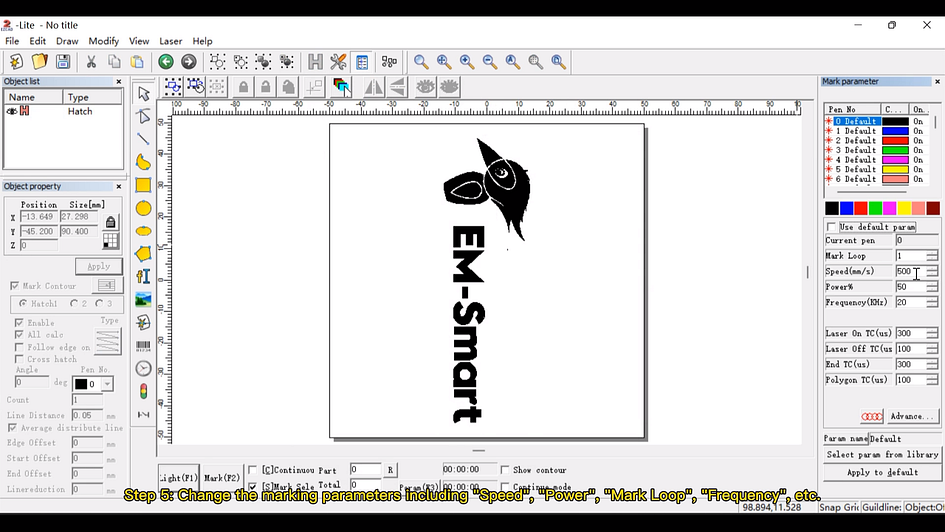Click the green Undo arrow
945x532 pixels.
click(x=166, y=61)
